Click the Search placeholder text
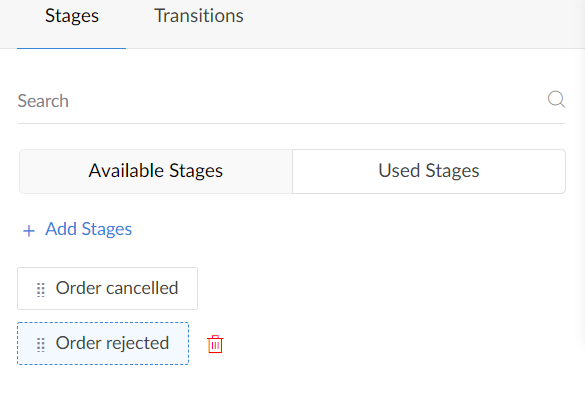The height and width of the screenshot is (415, 585). (43, 101)
